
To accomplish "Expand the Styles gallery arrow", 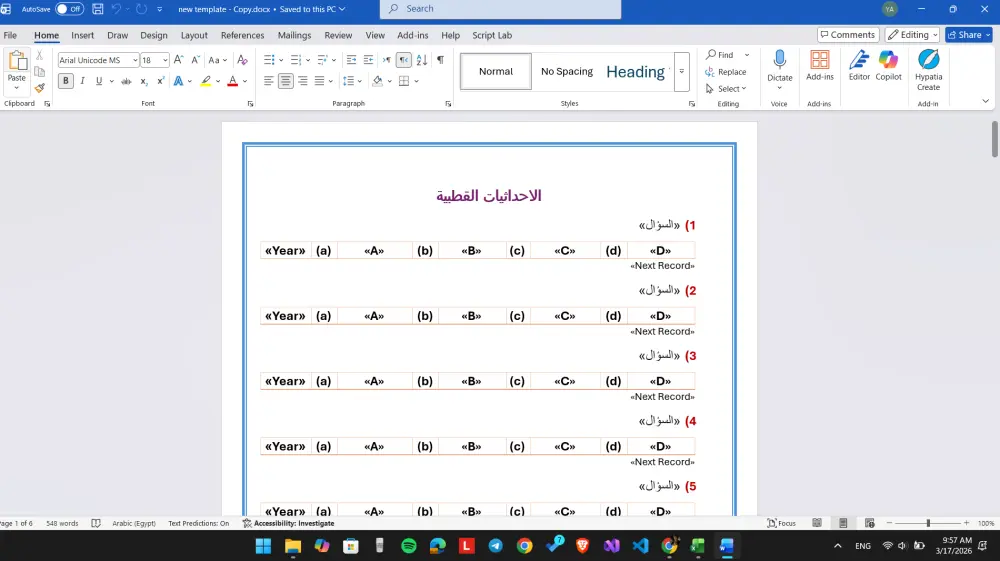I will [x=682, y=71].
